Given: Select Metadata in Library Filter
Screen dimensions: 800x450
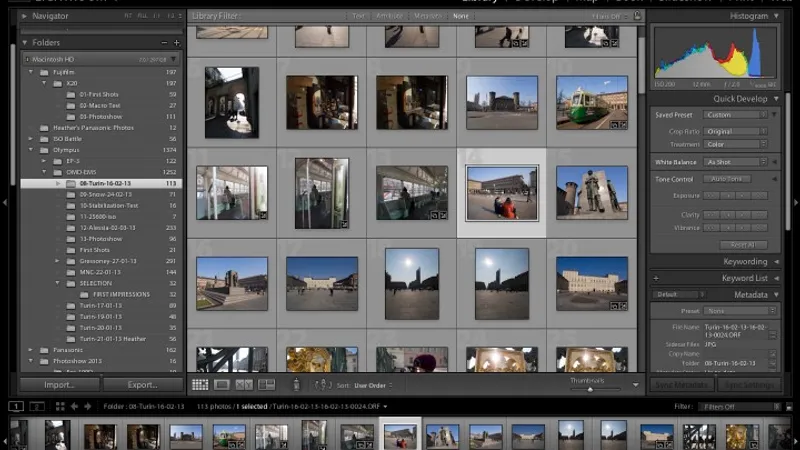Looking at the screenshot, I should coord(428,16).
